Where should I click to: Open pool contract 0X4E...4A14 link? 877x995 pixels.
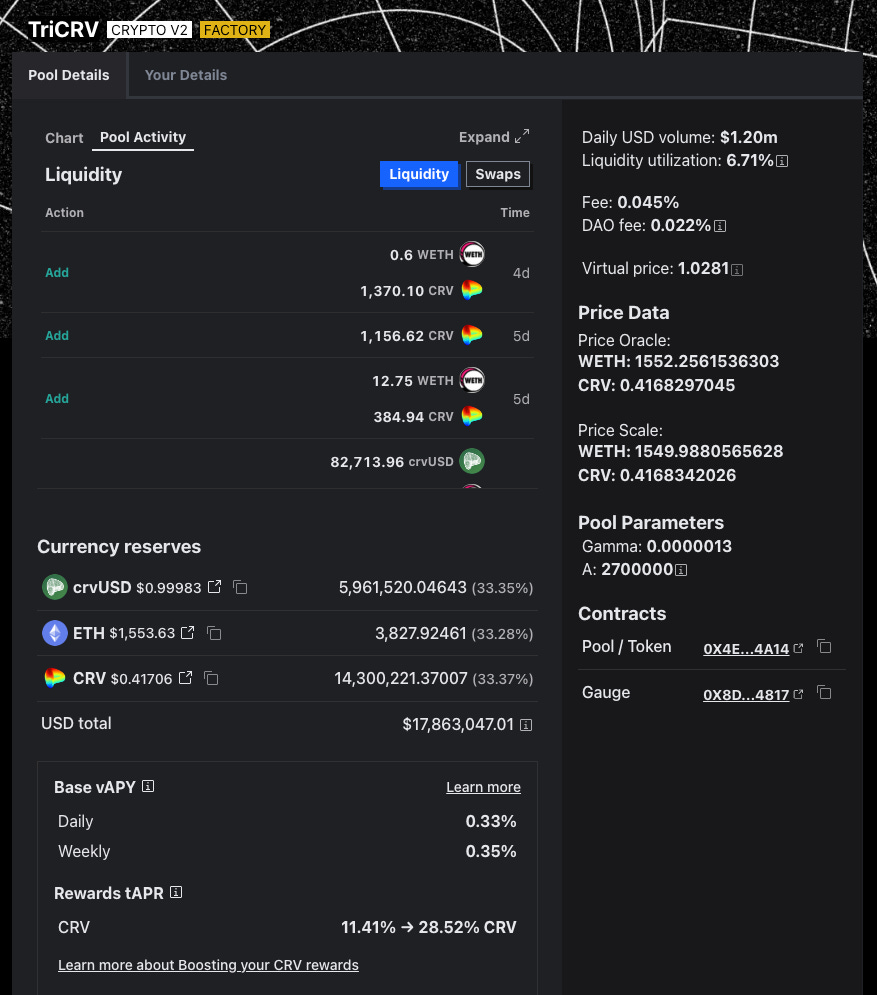(x=753, y=649)
